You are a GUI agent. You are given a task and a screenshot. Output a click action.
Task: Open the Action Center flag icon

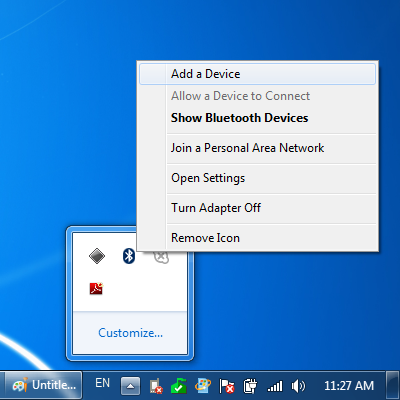226,386
